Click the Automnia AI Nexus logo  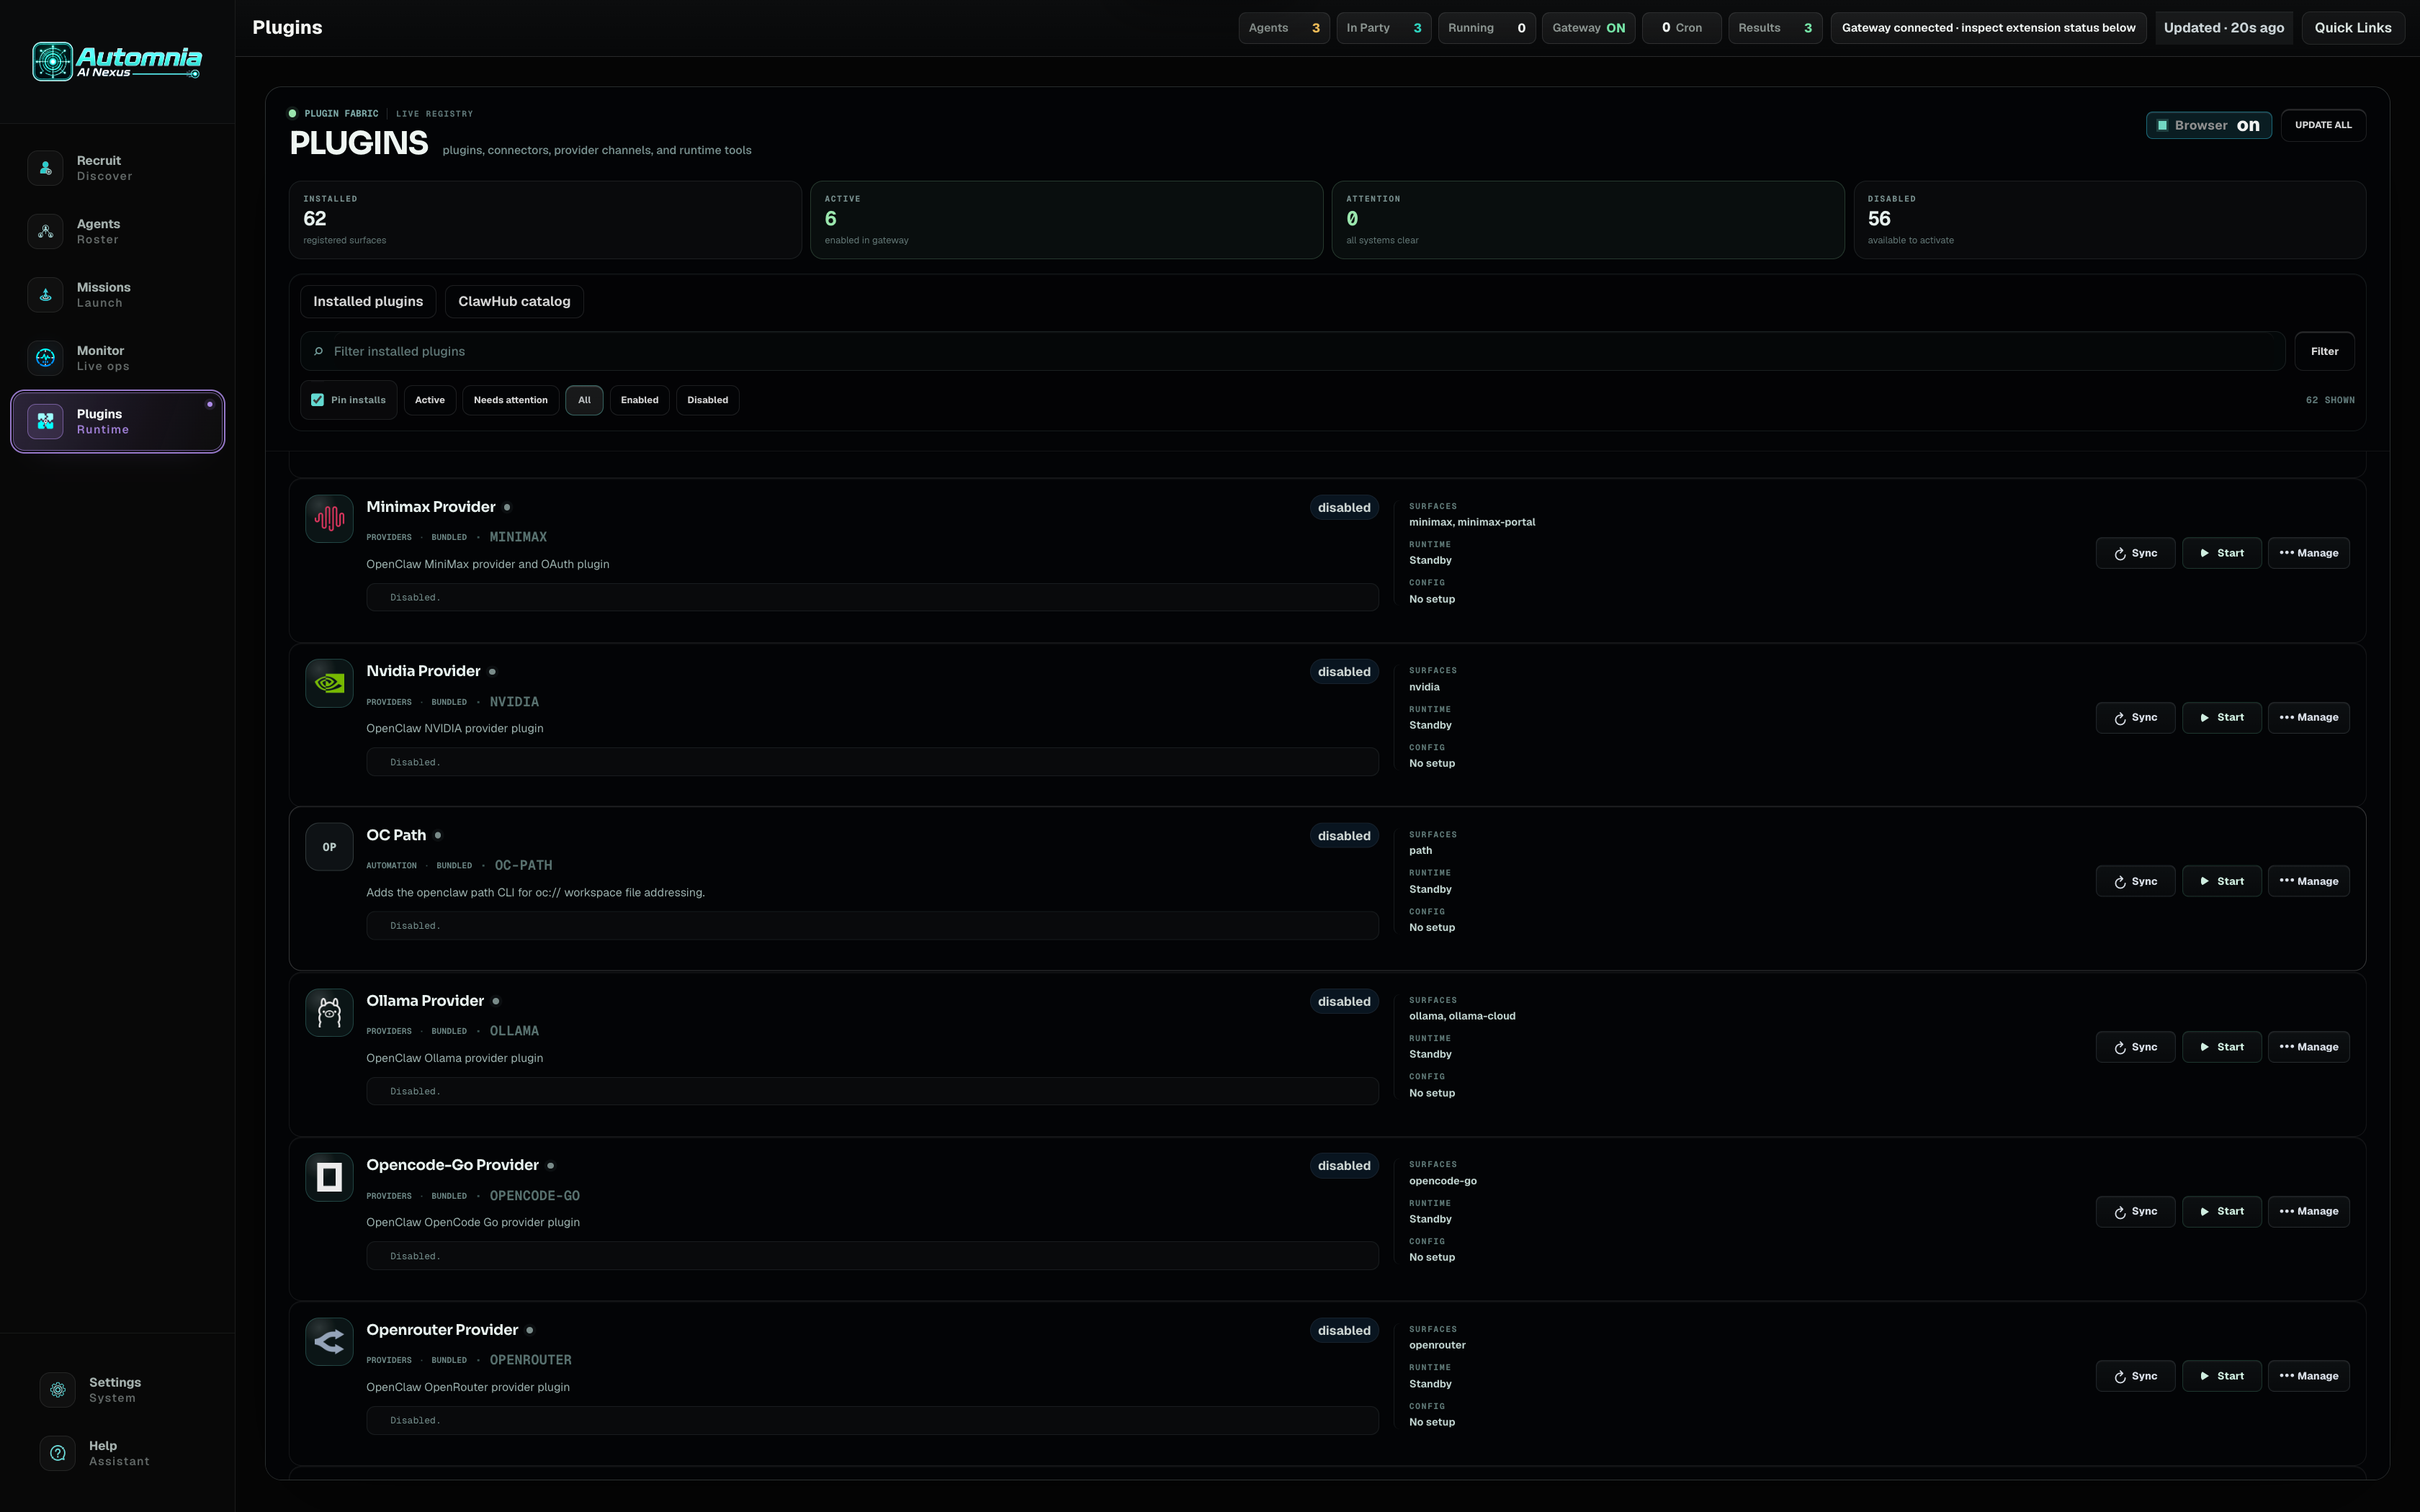[x=117, y=61]
